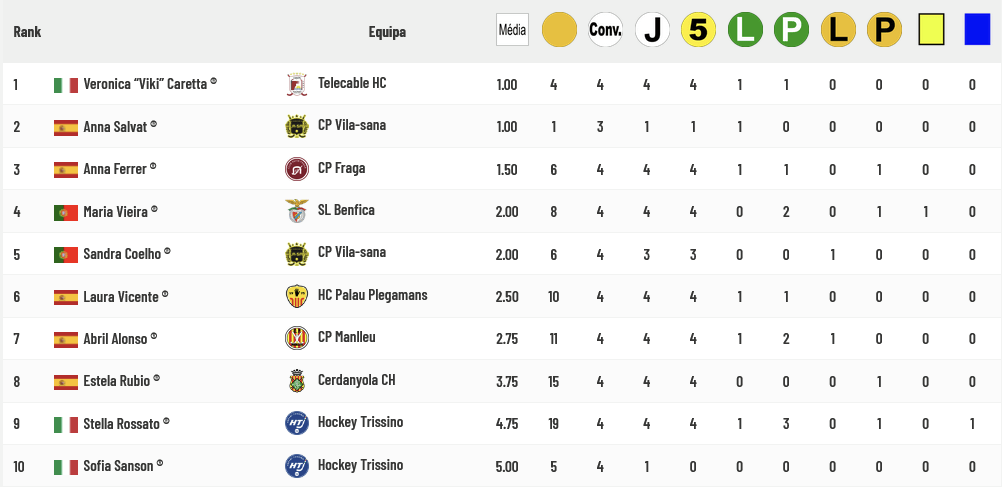Screen dimensions: 1002x487
Task: Click the plain gold circle column icon
Action: click(x=559, y=30)
